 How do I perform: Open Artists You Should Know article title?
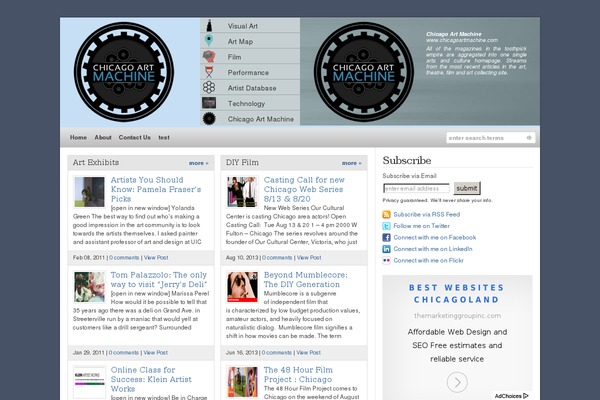[x=156, y=189]
